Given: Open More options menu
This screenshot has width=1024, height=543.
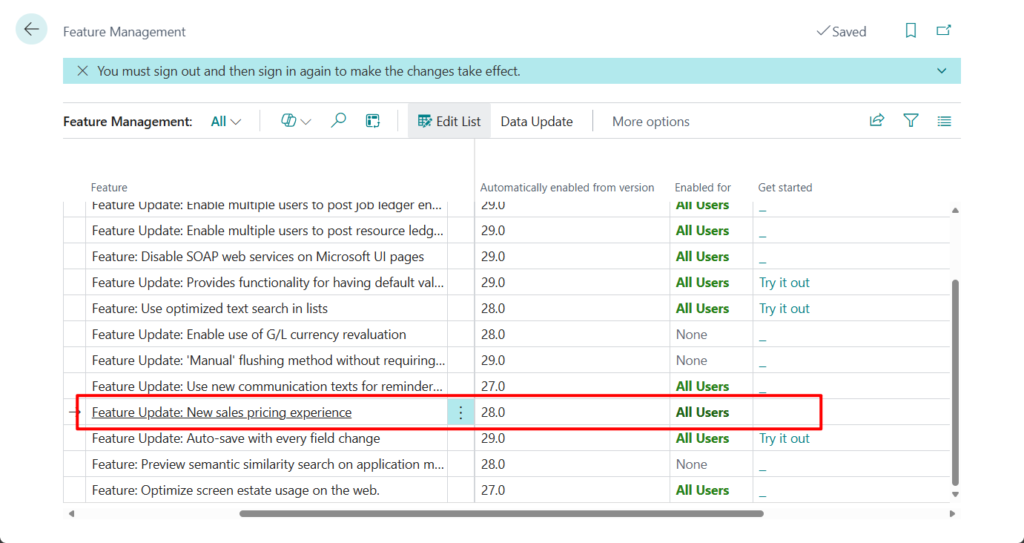Looking at the screenshot, I should click(650, 121).
